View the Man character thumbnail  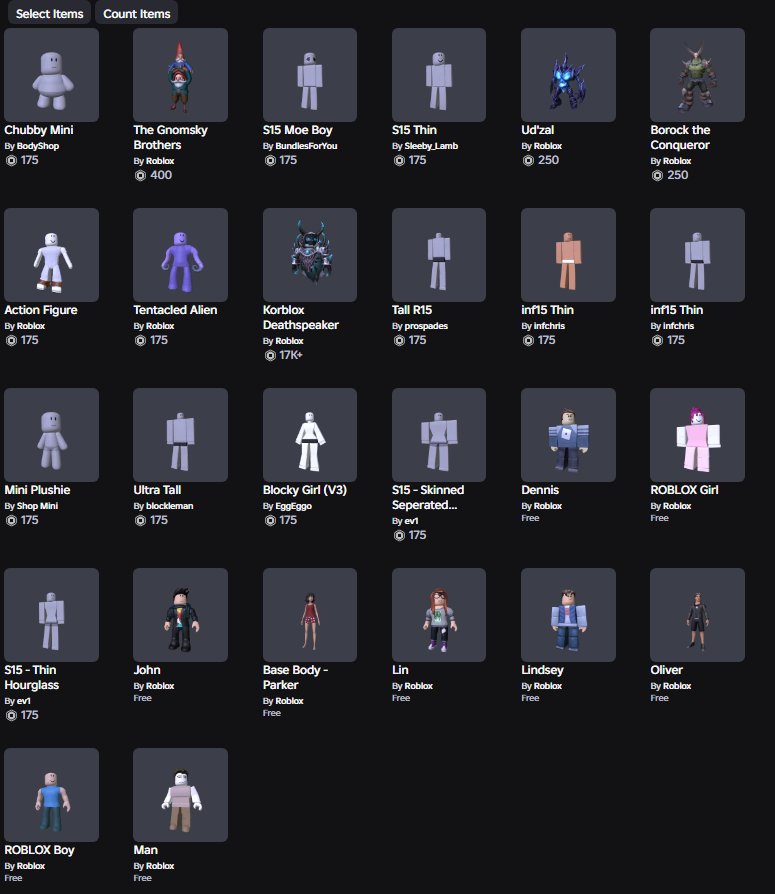[180, 795]
